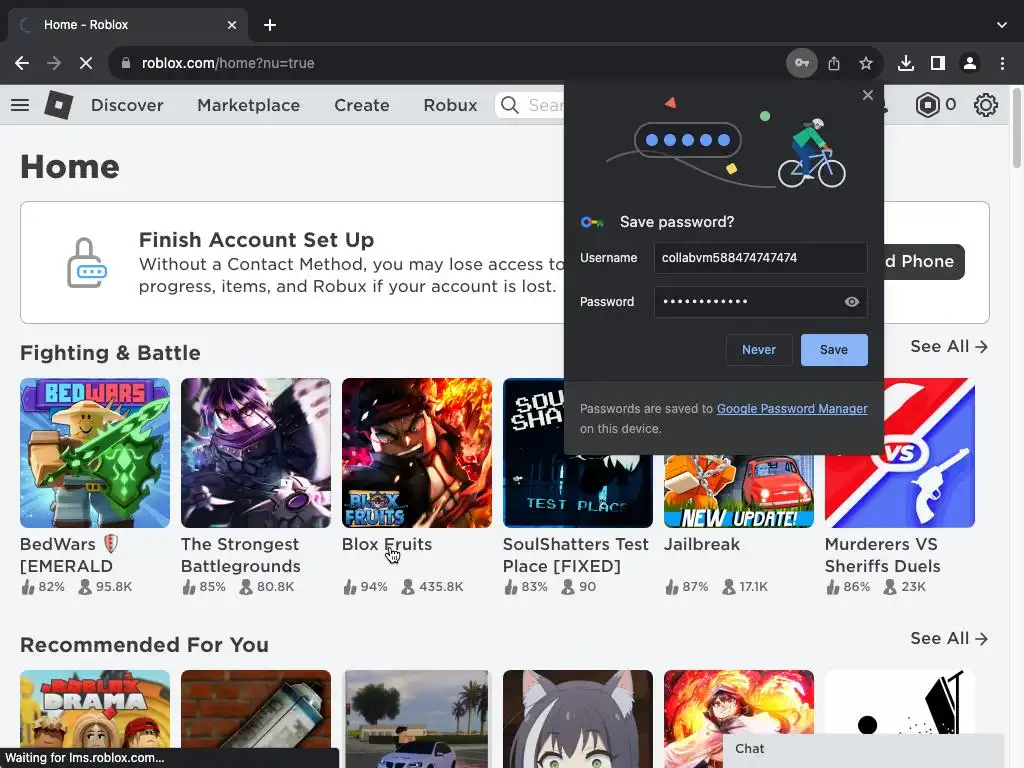Open the Jailbreak game thumbnail
Image resolution: width=1024 pixels, height=768 pixels.
click(x=739, y=491)
